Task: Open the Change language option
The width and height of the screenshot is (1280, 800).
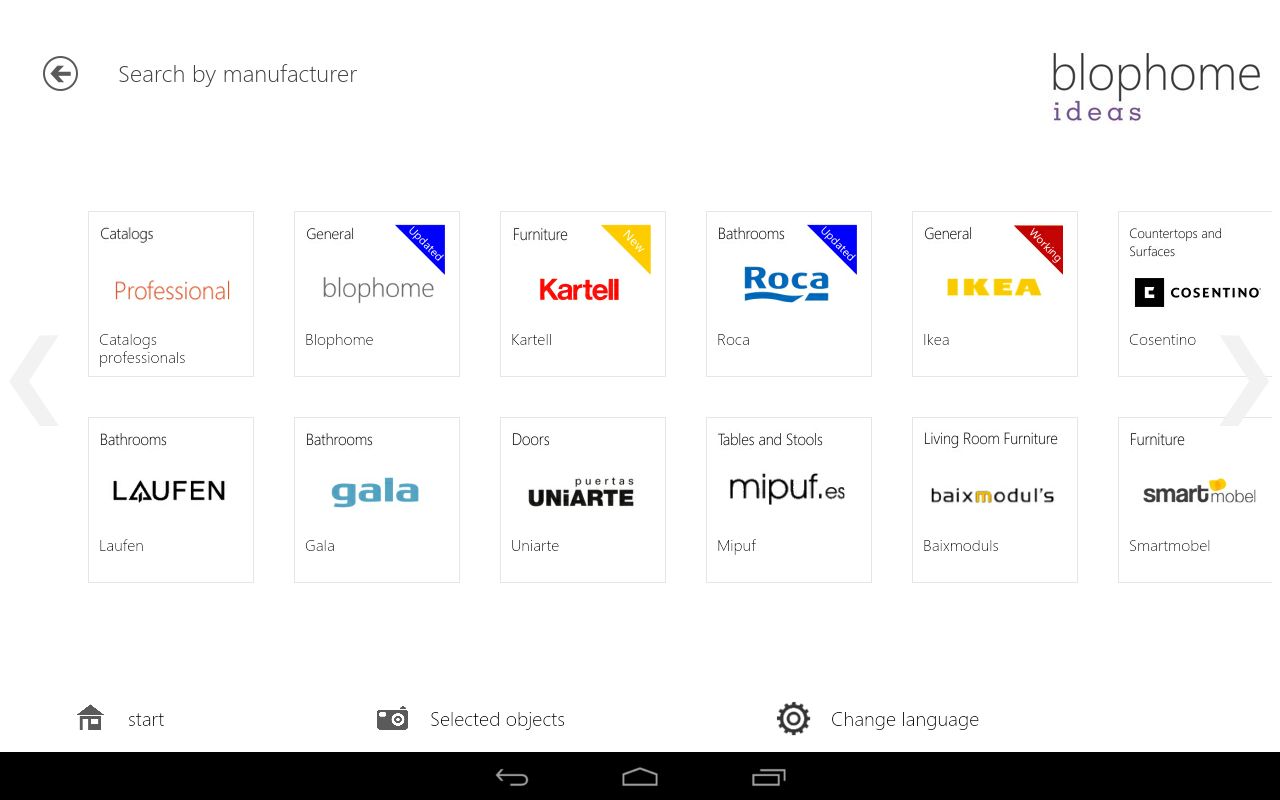Action: (905, 719)
